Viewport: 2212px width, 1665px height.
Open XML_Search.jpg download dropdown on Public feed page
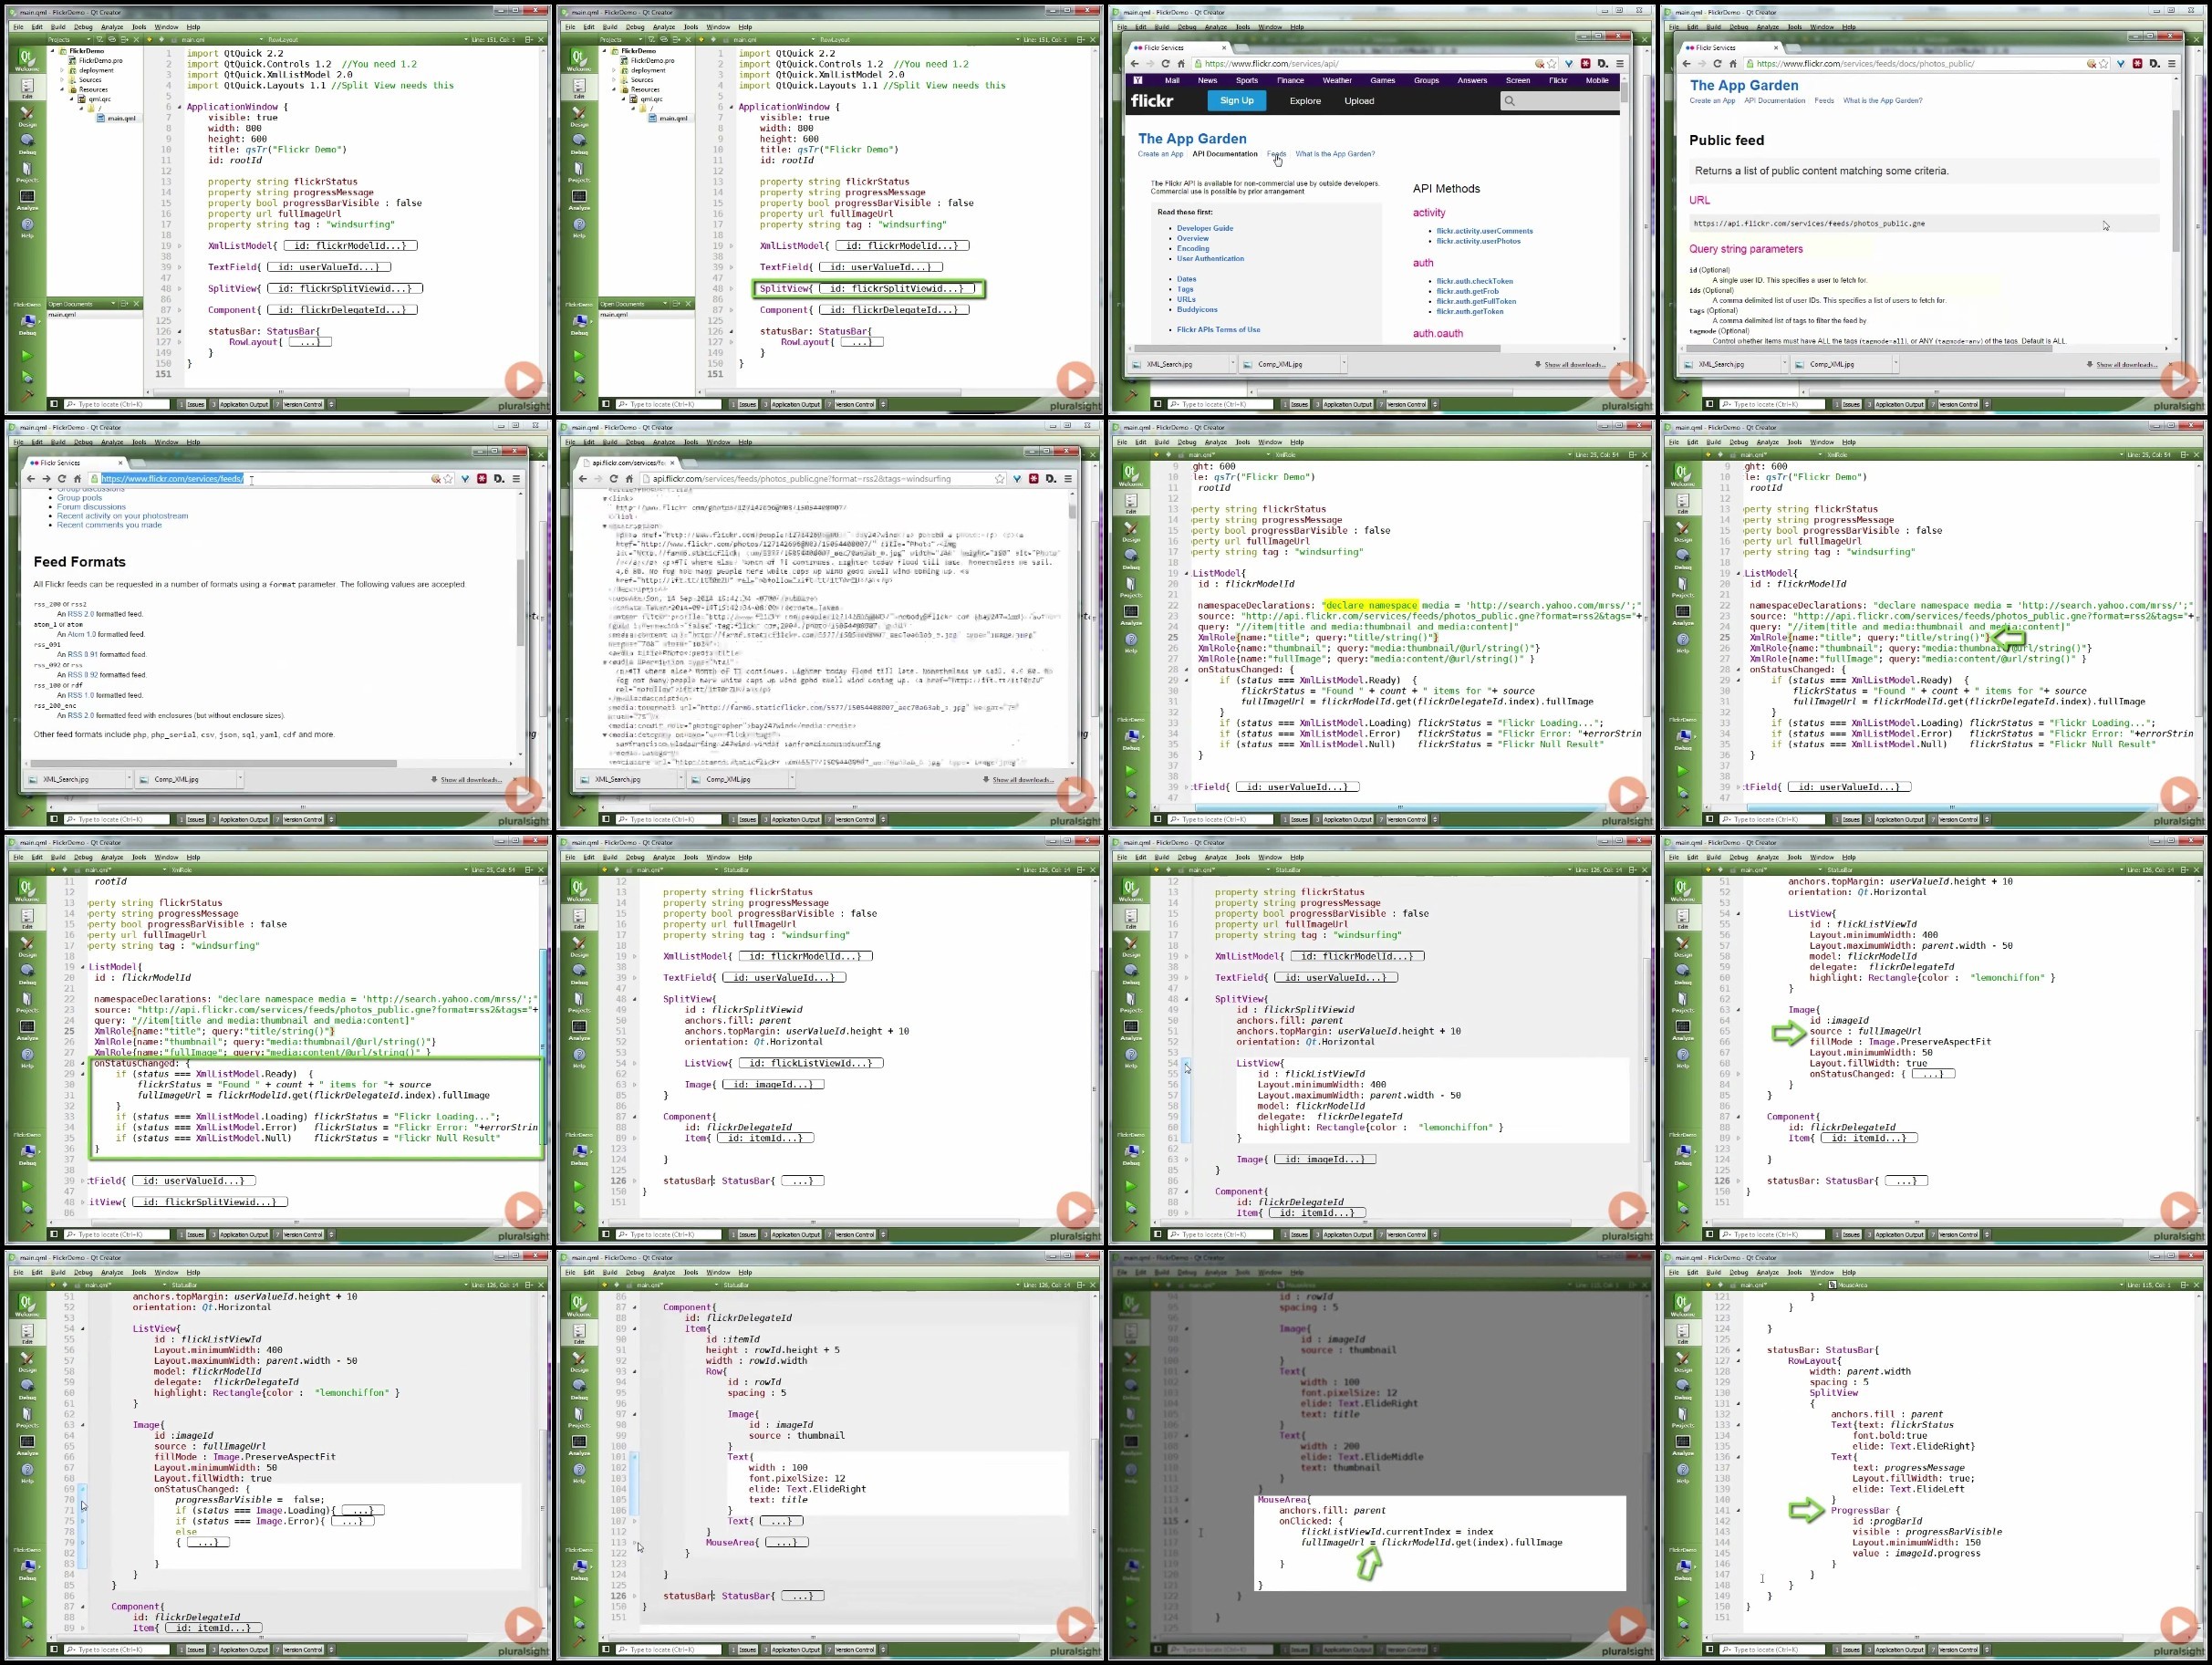1783,364
